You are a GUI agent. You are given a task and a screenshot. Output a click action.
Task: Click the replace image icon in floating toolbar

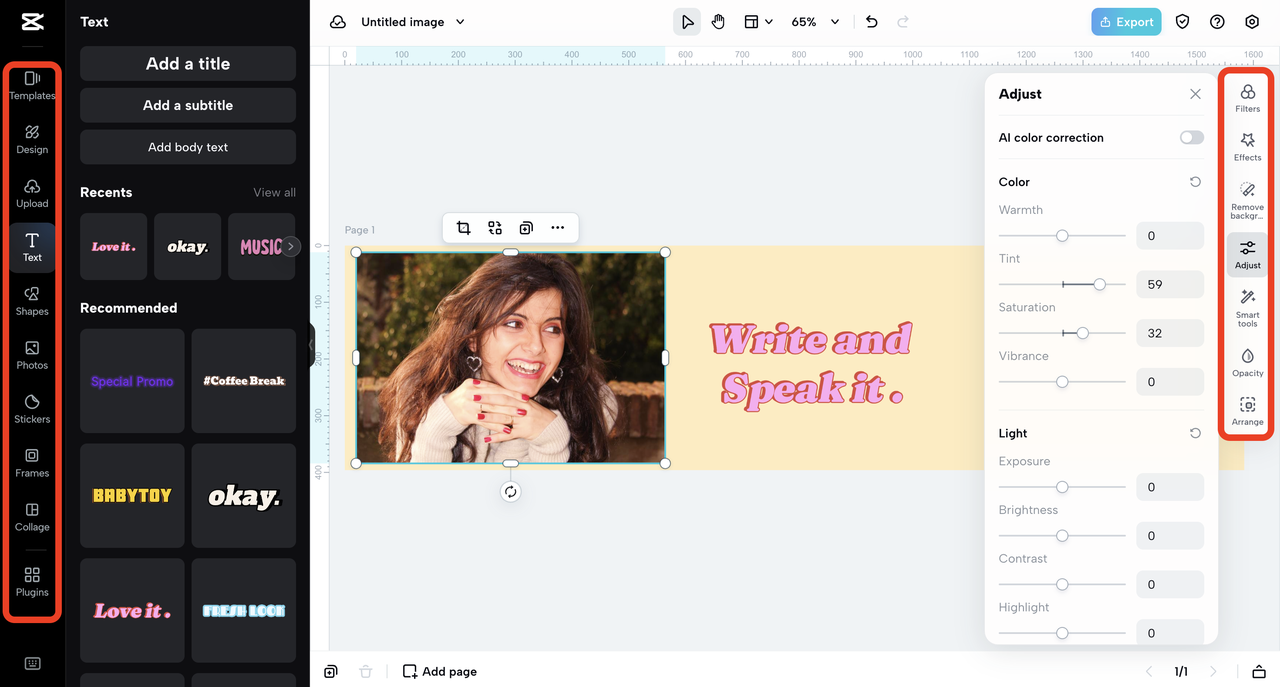click(495, 228)
